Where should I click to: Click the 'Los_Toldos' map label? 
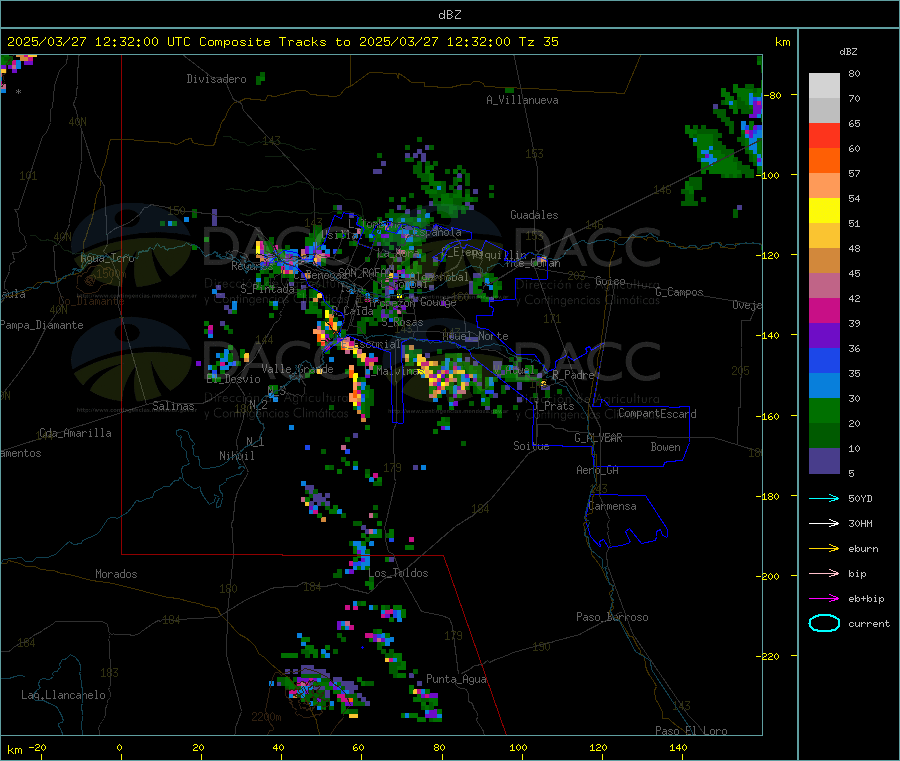point(398,573)
